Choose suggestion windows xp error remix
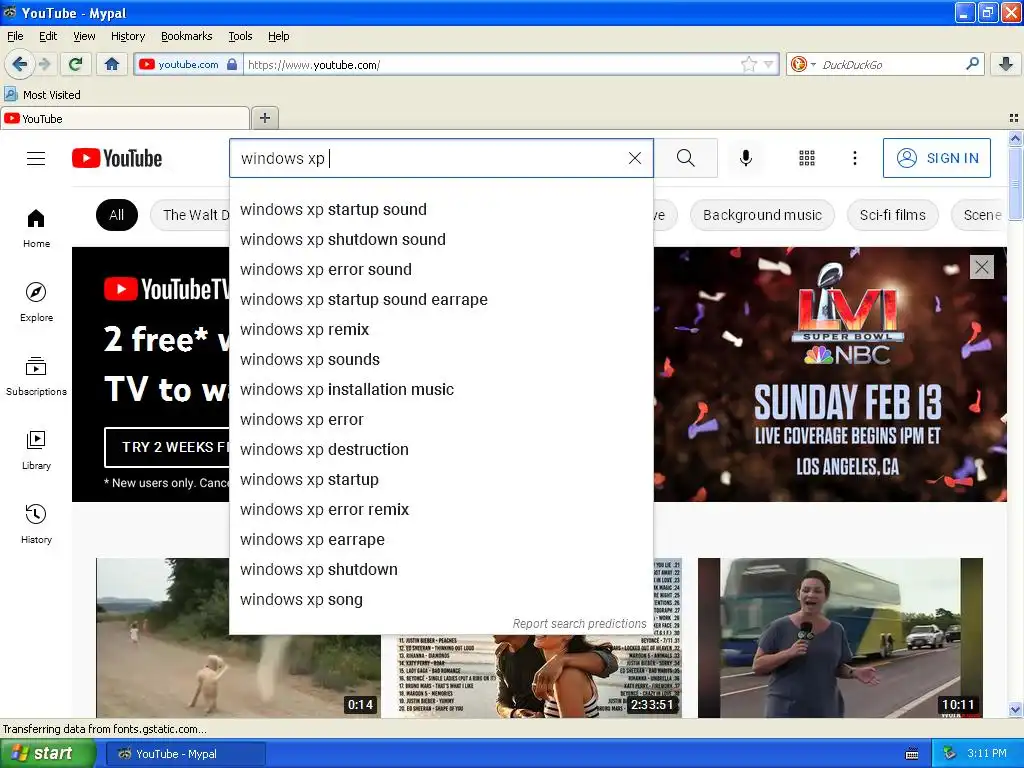Image resolution: width=1024 pixels, height=768 pixels. pyautogui.click(x=441, y=510)
